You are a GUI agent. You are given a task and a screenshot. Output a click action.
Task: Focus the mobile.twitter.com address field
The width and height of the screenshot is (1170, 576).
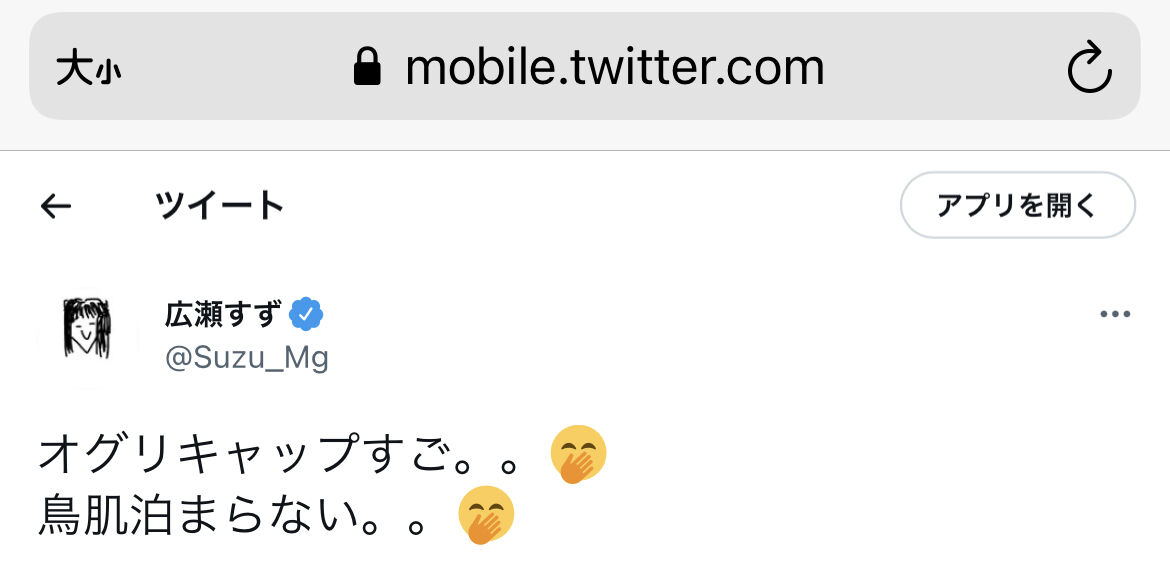614,68
